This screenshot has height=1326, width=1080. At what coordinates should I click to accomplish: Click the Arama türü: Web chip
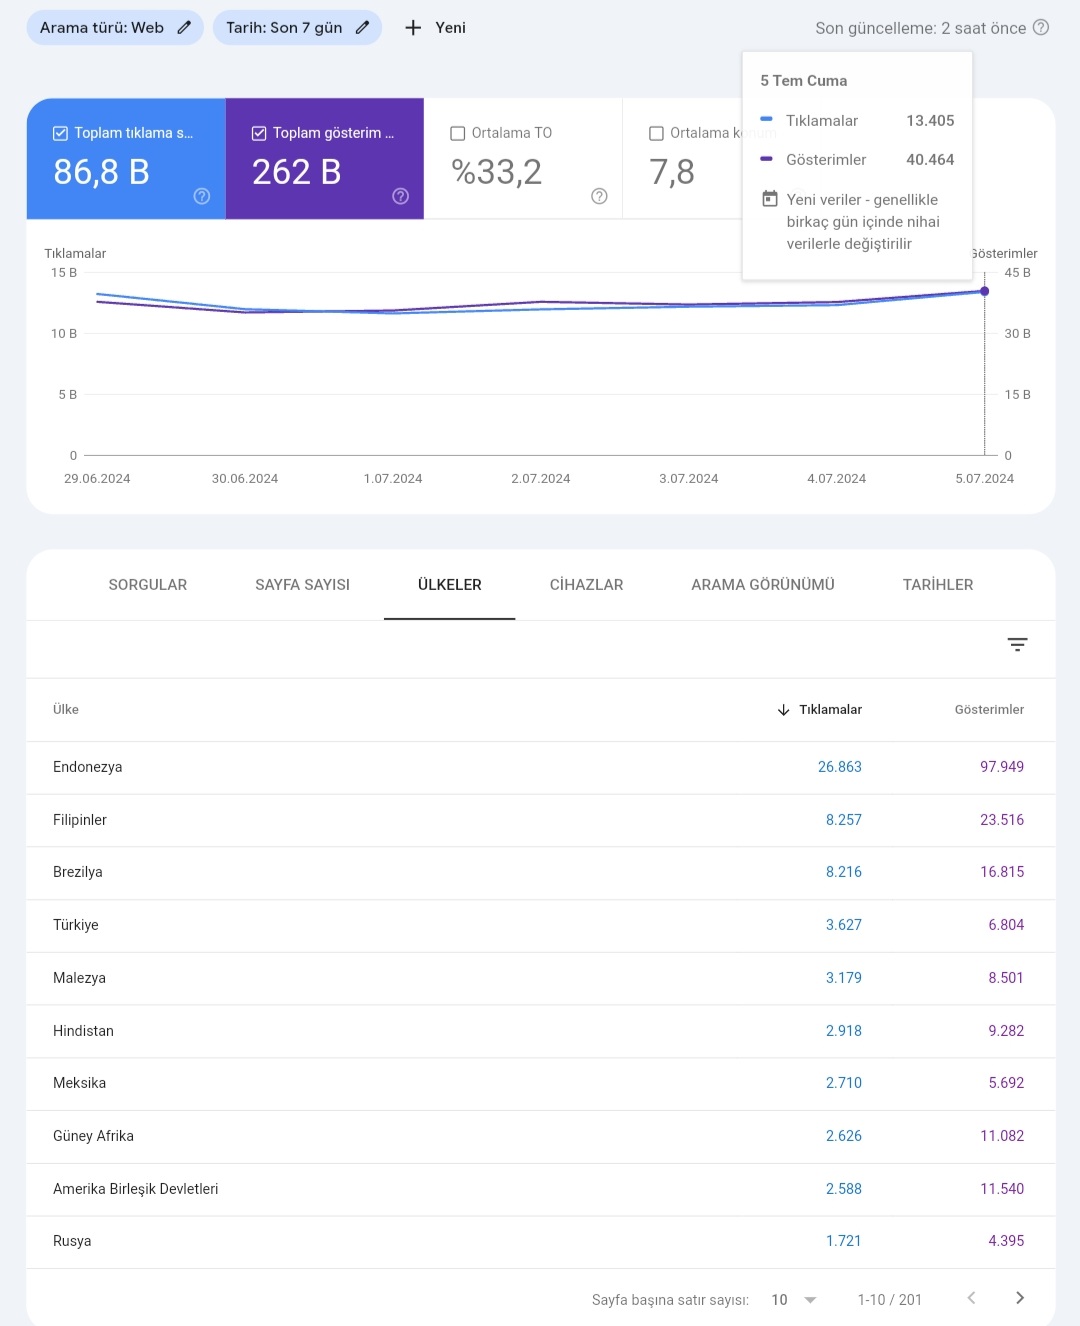115,28
